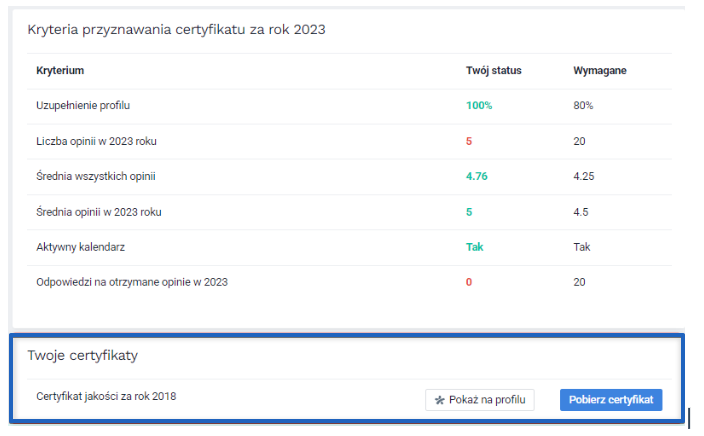The image size is (704, 436).
Task: Click the Pokaż na profilu button
Action: point(480,400)
